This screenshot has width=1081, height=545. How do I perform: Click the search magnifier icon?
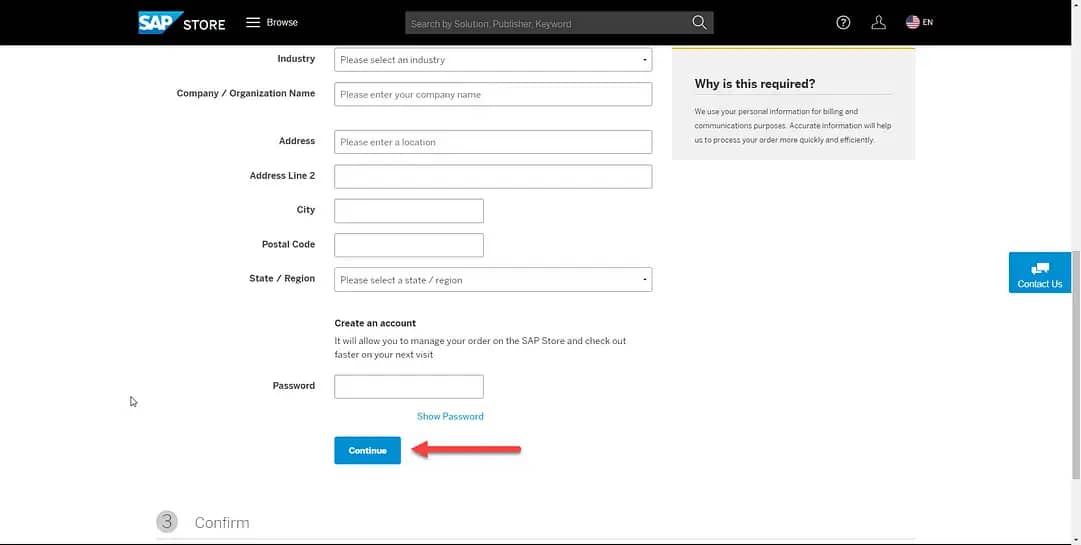[699, 23]
